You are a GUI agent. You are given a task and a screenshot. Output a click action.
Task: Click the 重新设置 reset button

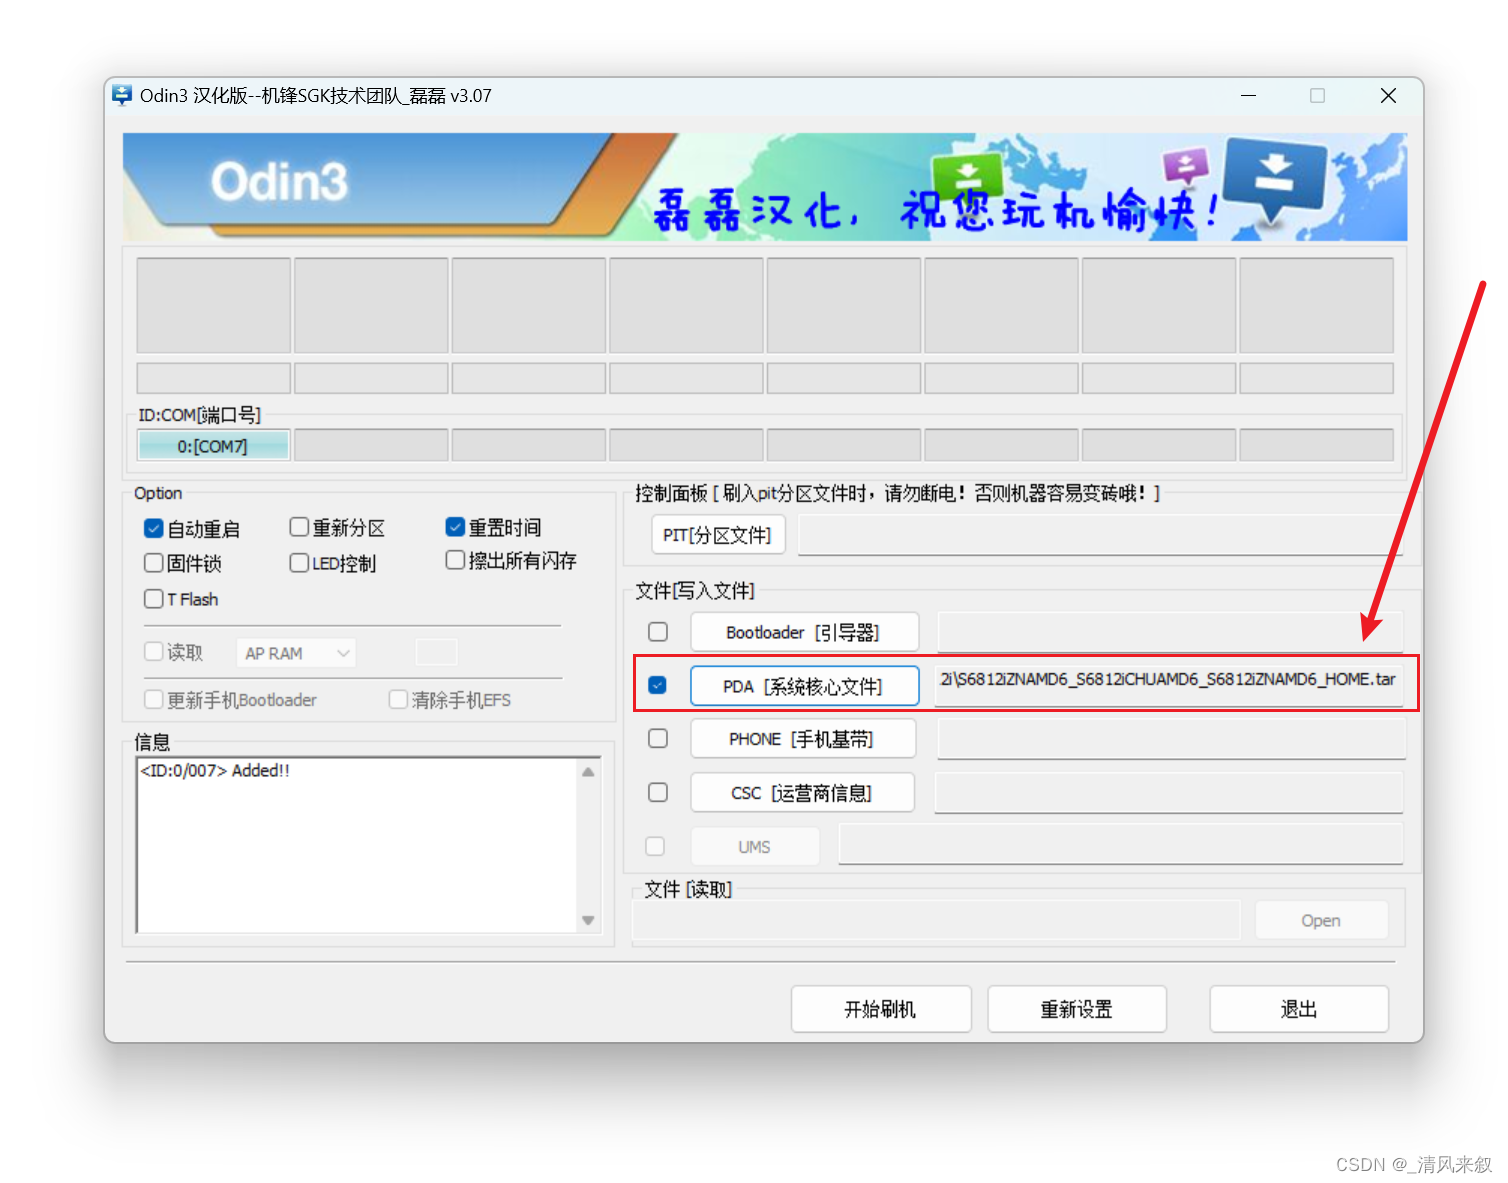[1077, 1009]
